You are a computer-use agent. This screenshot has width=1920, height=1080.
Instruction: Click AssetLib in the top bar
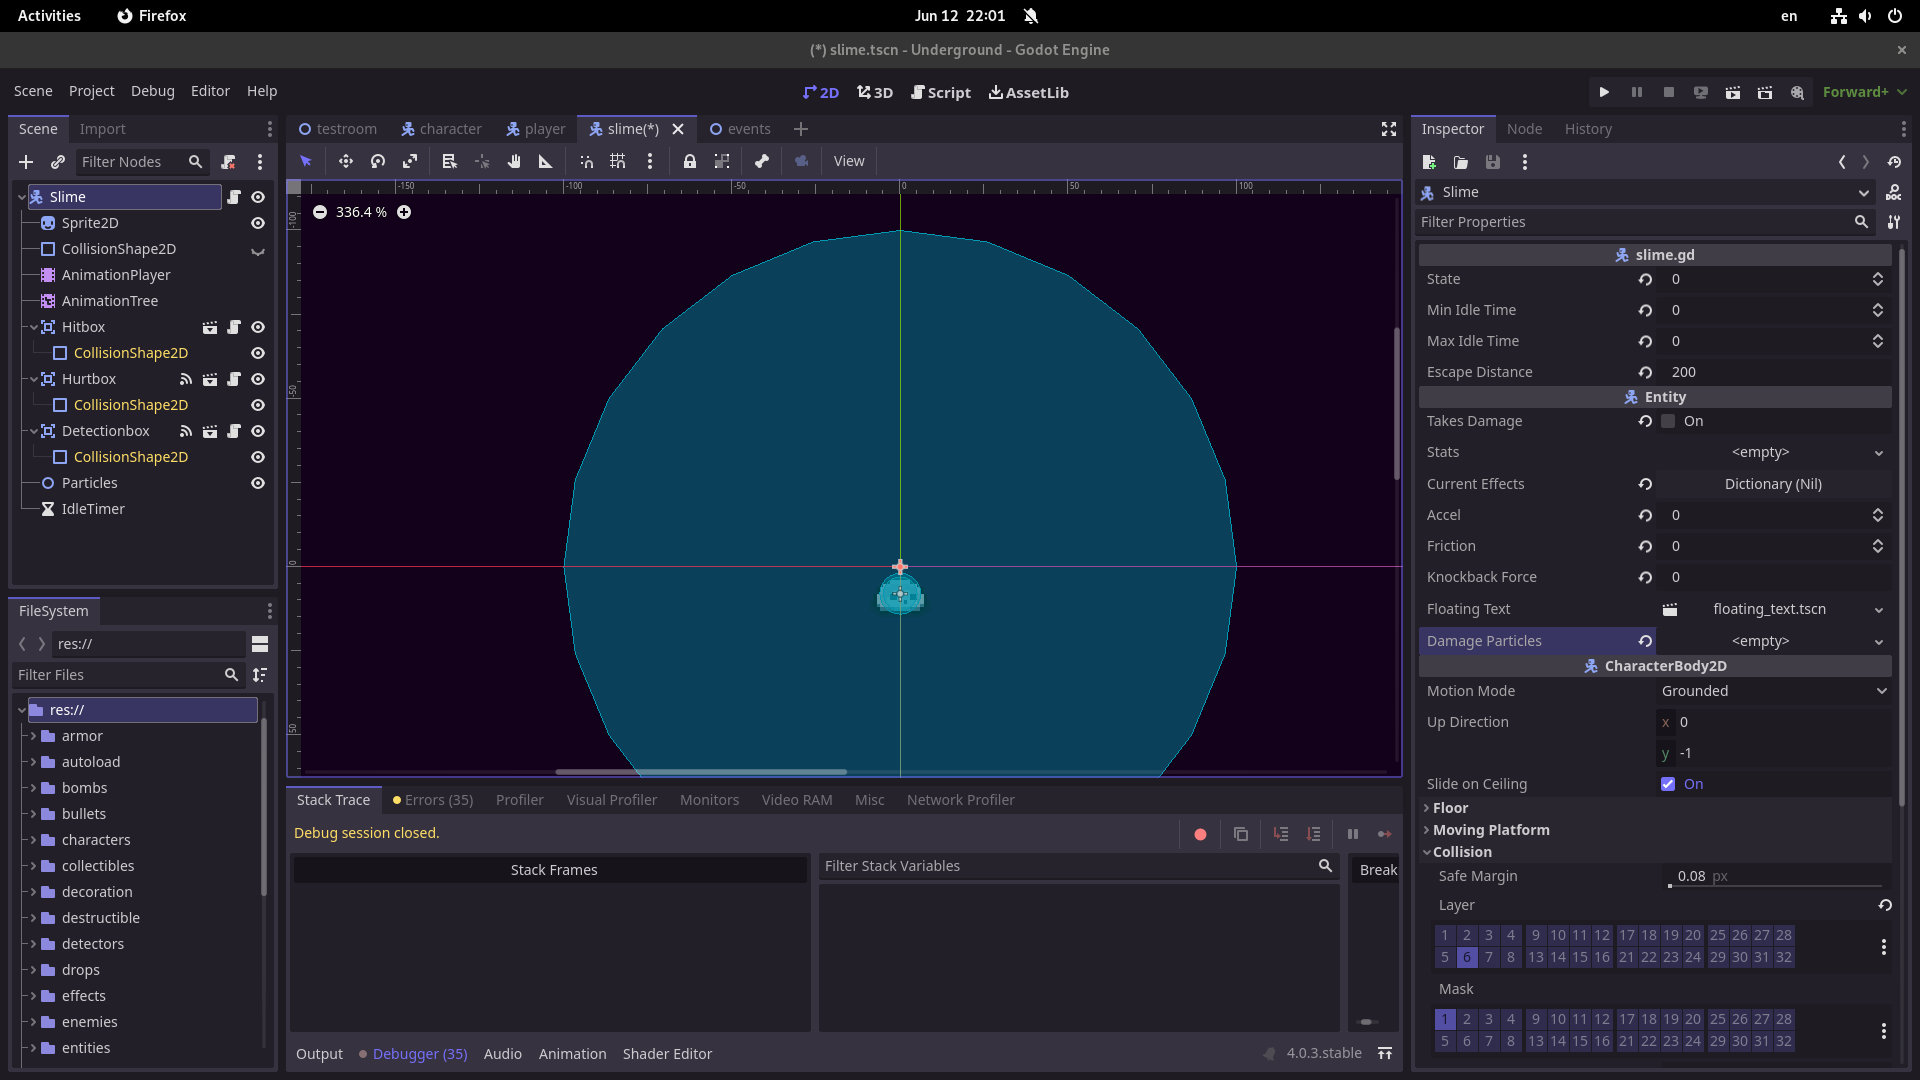click(x=1028, y=92)
